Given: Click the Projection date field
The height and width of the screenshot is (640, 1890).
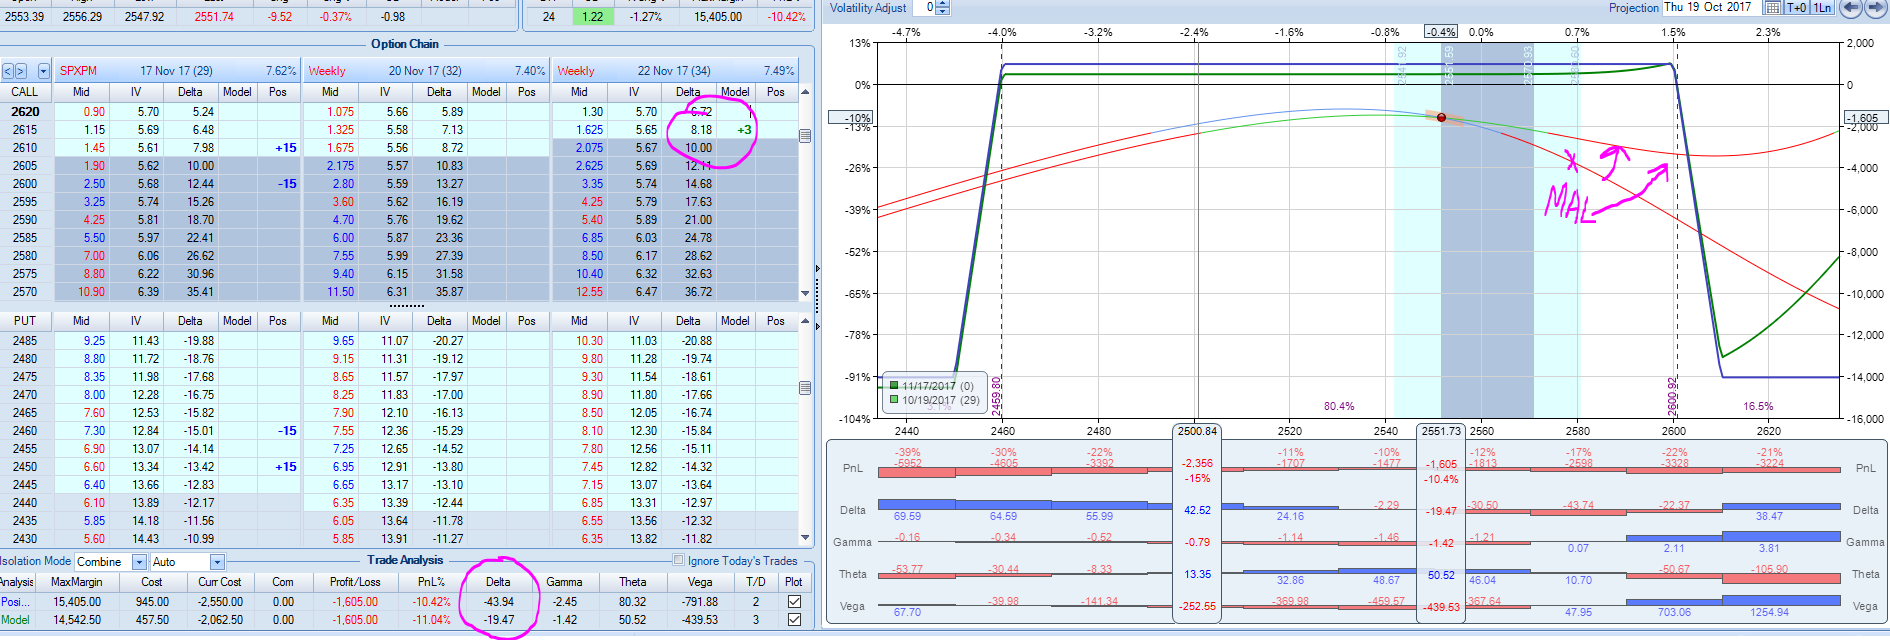Looking at the screenshot, I should [1708, 8].
